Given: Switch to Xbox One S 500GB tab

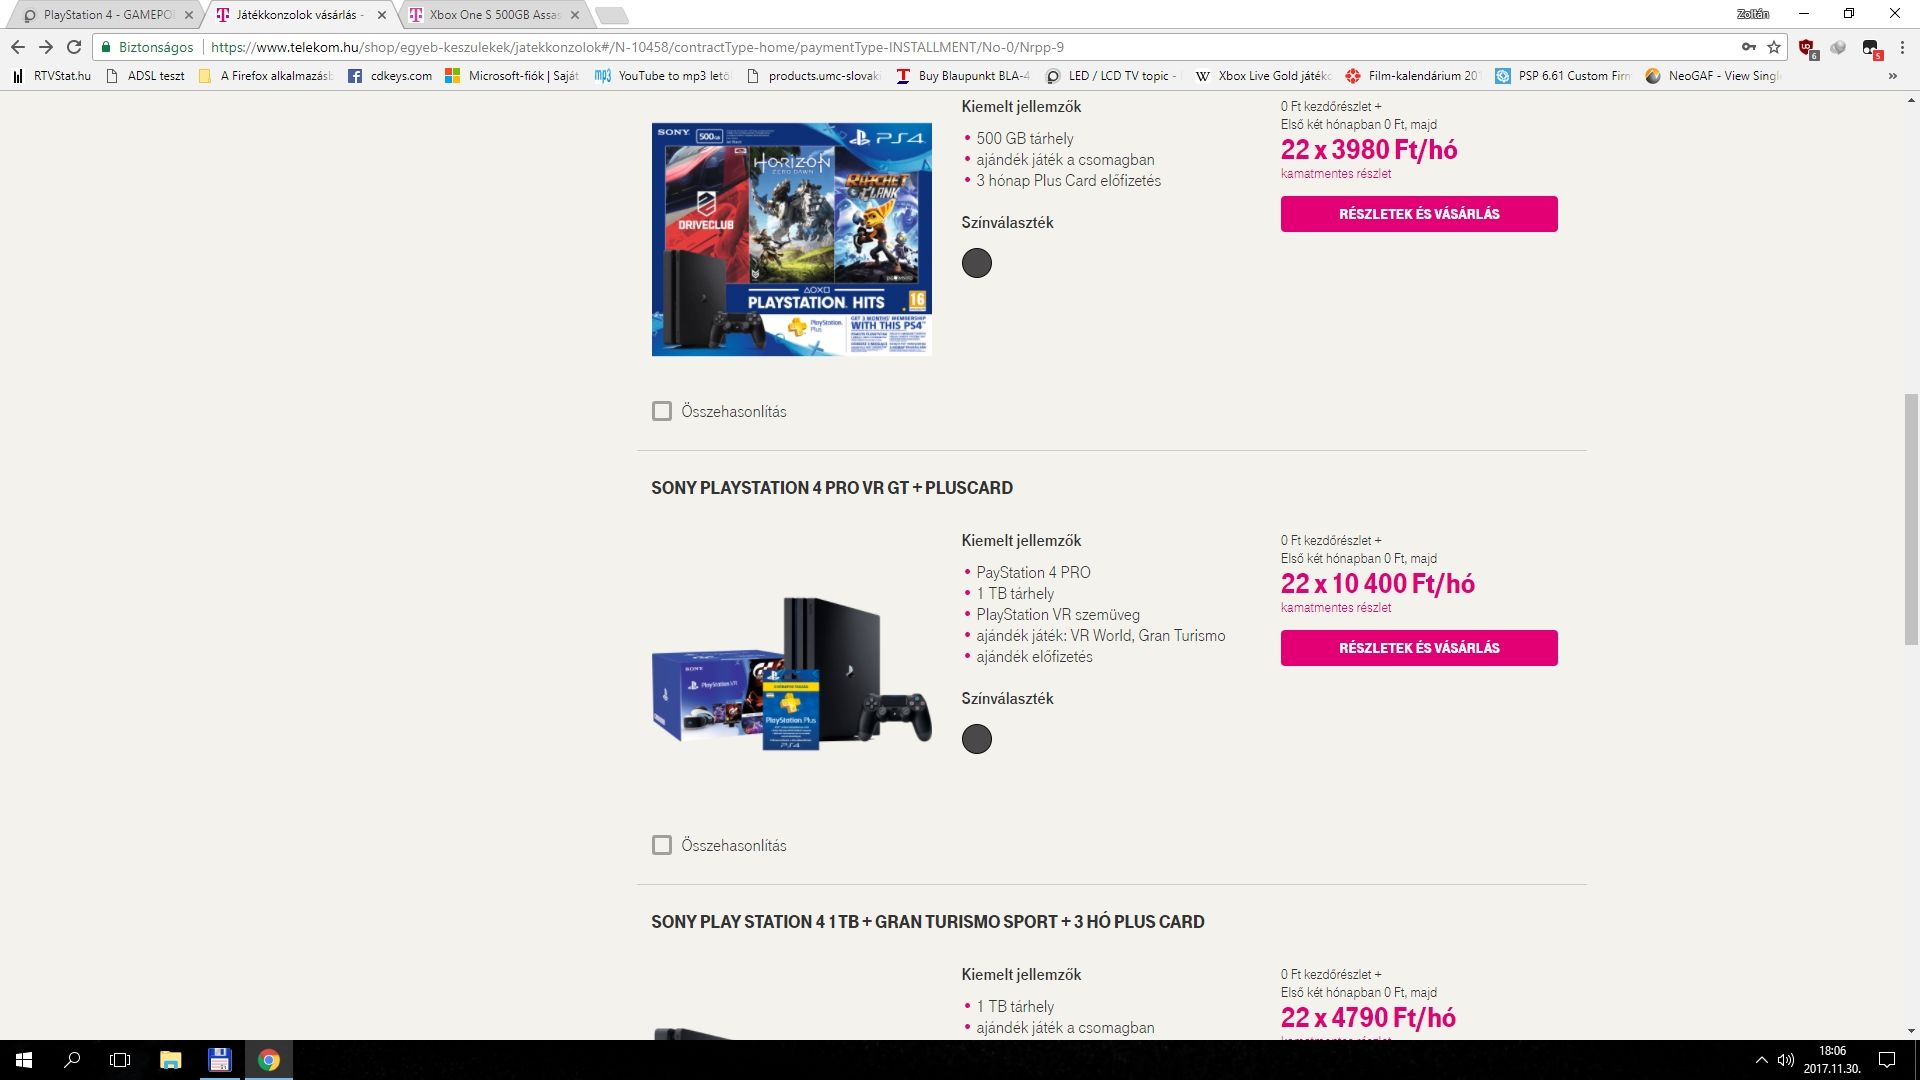Looking at the screenshot, I should click(x=494, y=15).
